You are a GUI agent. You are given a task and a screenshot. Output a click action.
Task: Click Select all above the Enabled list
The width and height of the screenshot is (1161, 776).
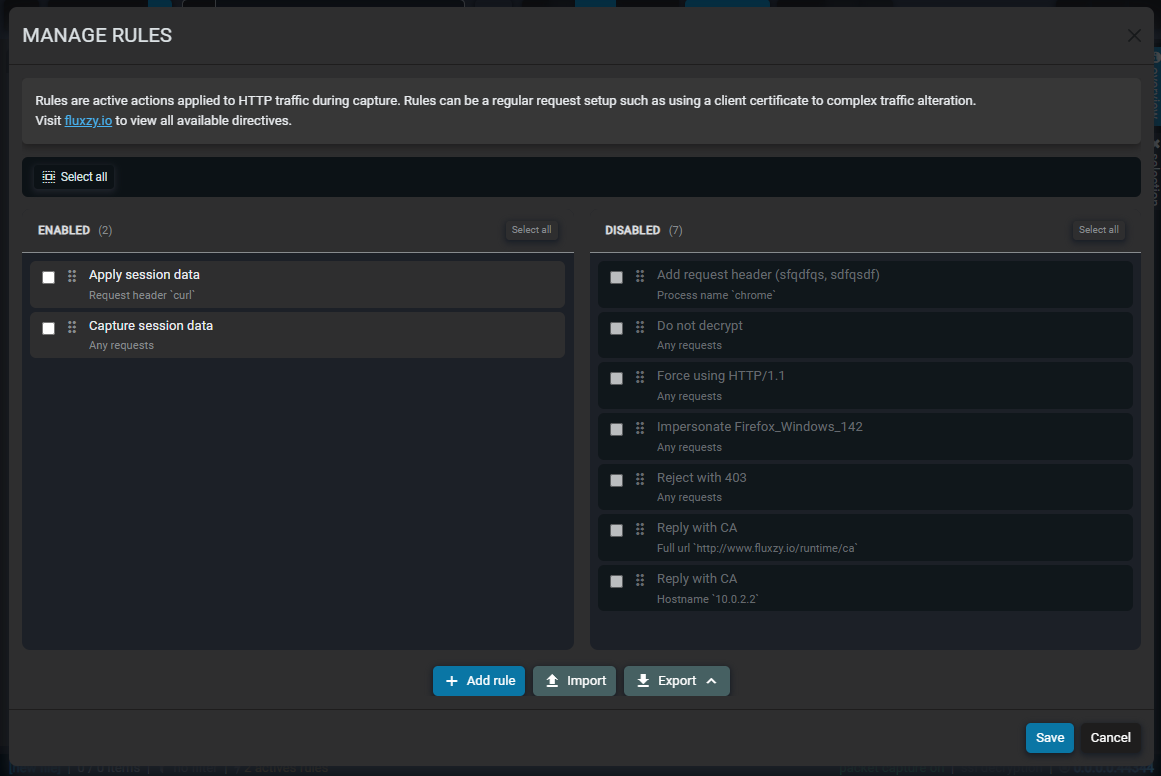tap(531, 229)
